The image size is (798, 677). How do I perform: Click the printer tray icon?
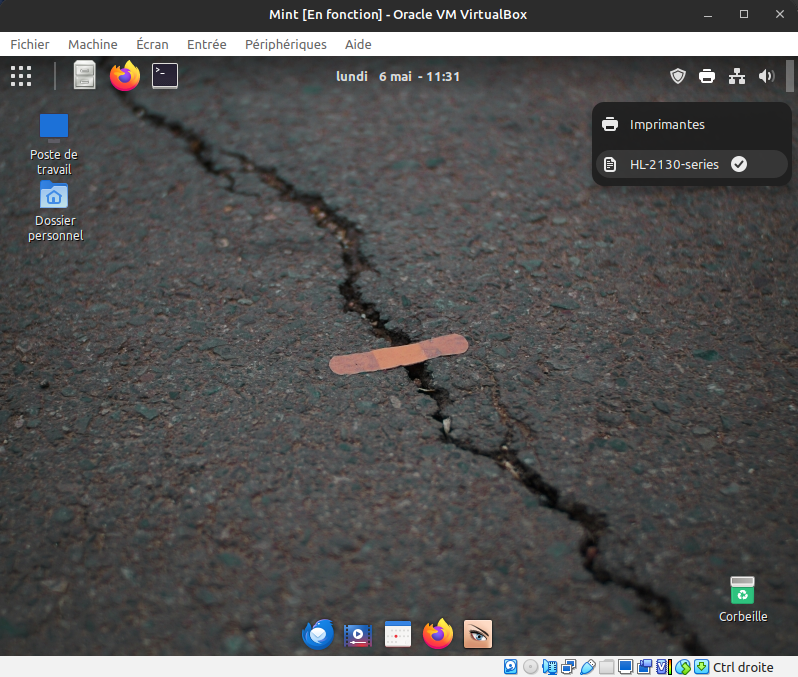point(707,76)
